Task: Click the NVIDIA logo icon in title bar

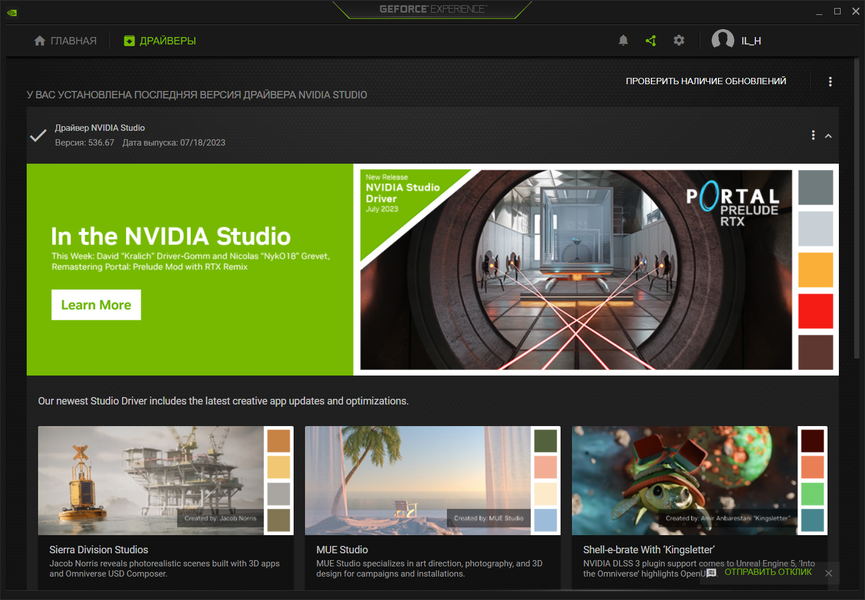Action: [x=12, y=12]
